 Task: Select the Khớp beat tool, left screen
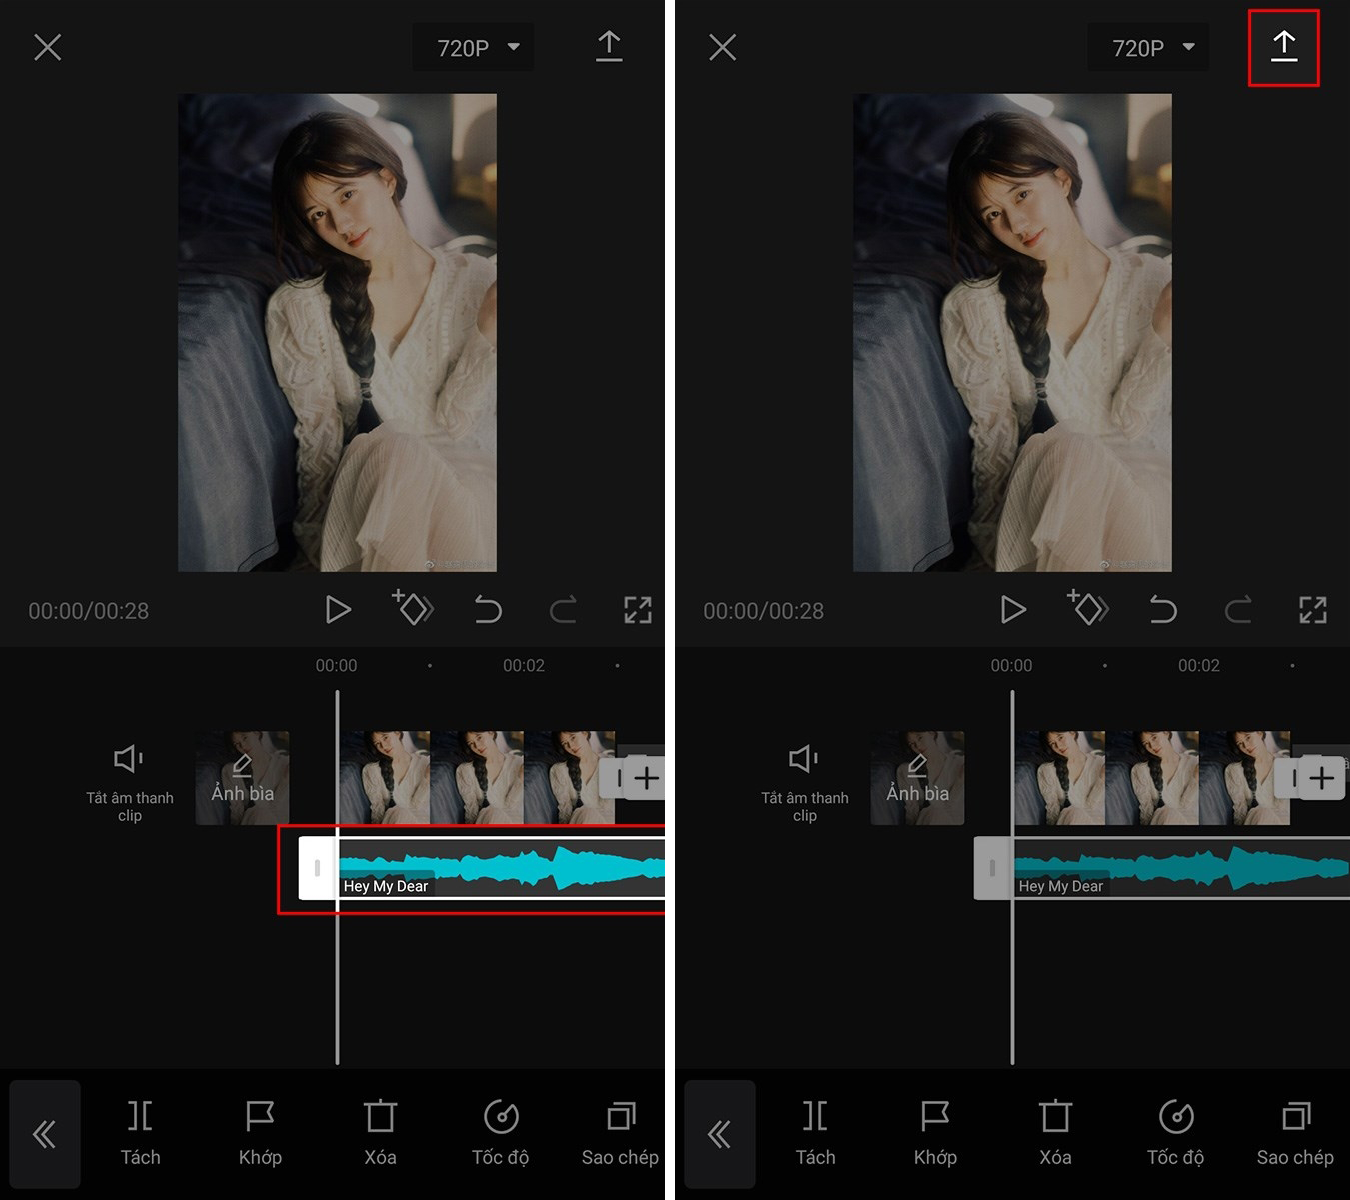pyautogui.click(x=260, y=1133)
